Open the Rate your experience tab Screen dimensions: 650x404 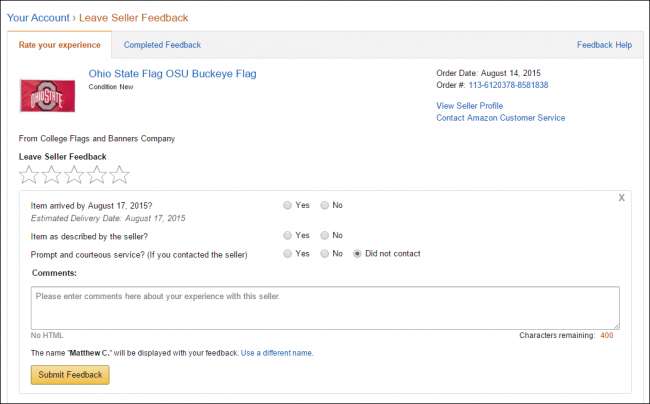click(60, 45)
